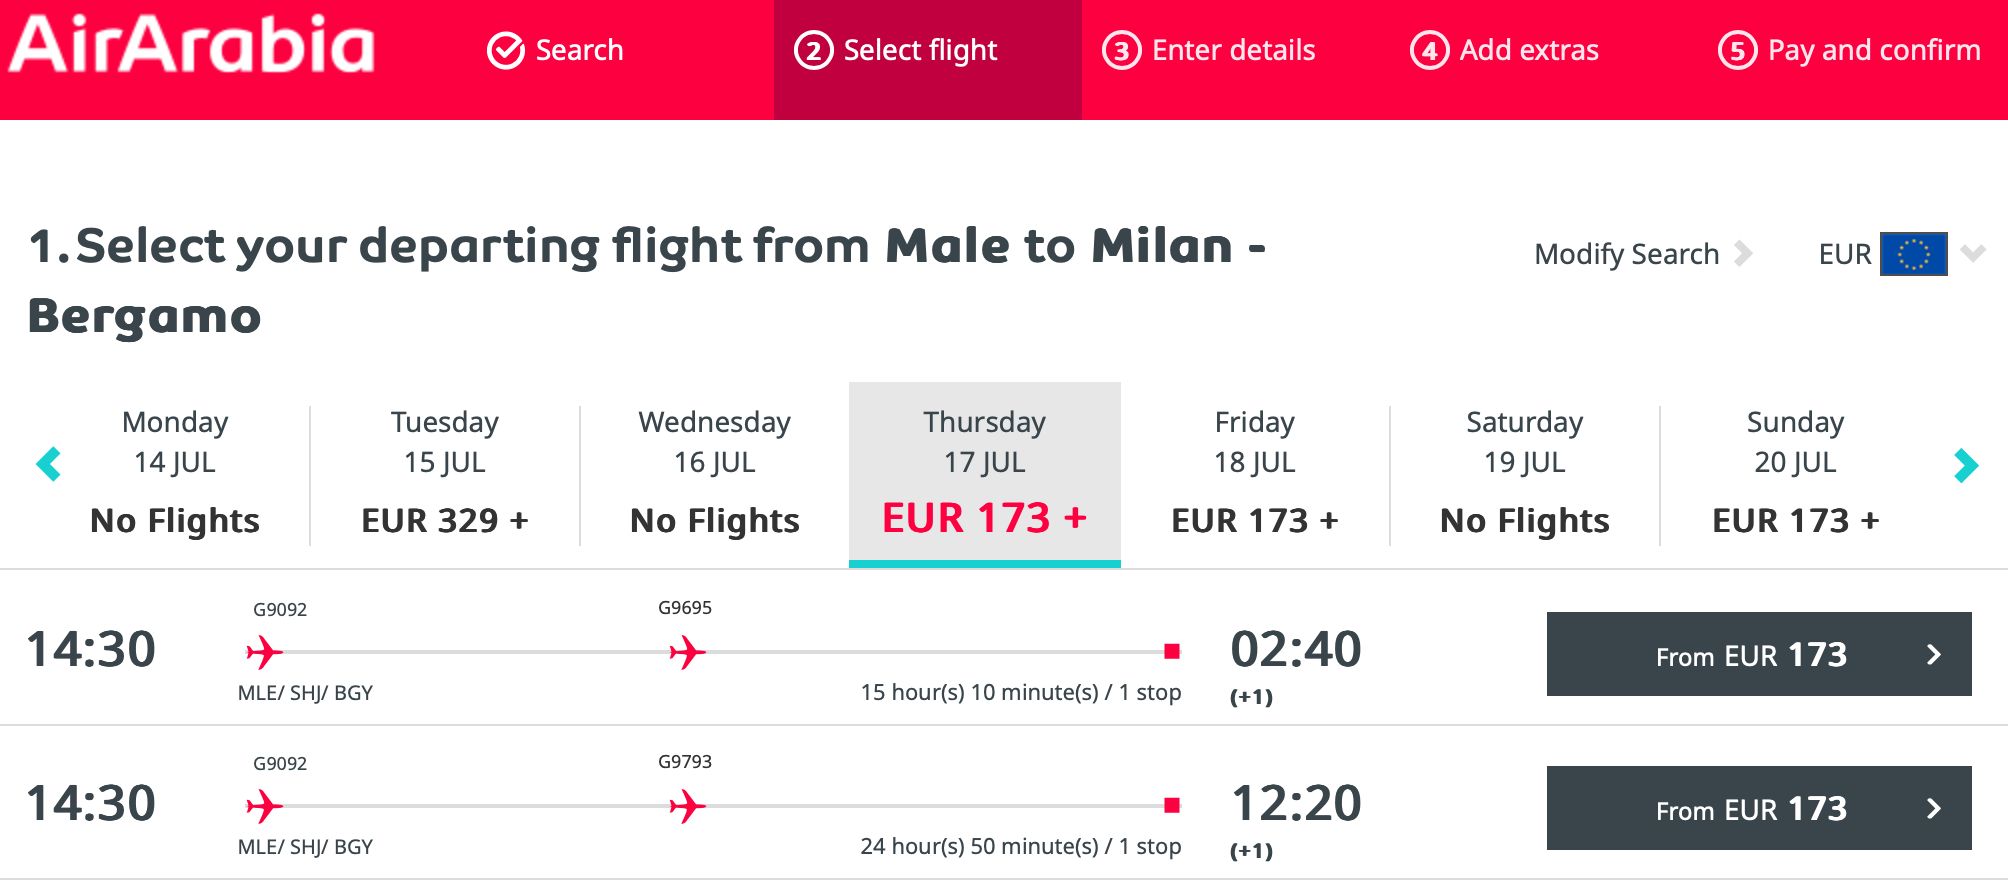Choose the 12:20 arrival flight From EUR 173
2008x882 pixels.
pos(1759,808)
